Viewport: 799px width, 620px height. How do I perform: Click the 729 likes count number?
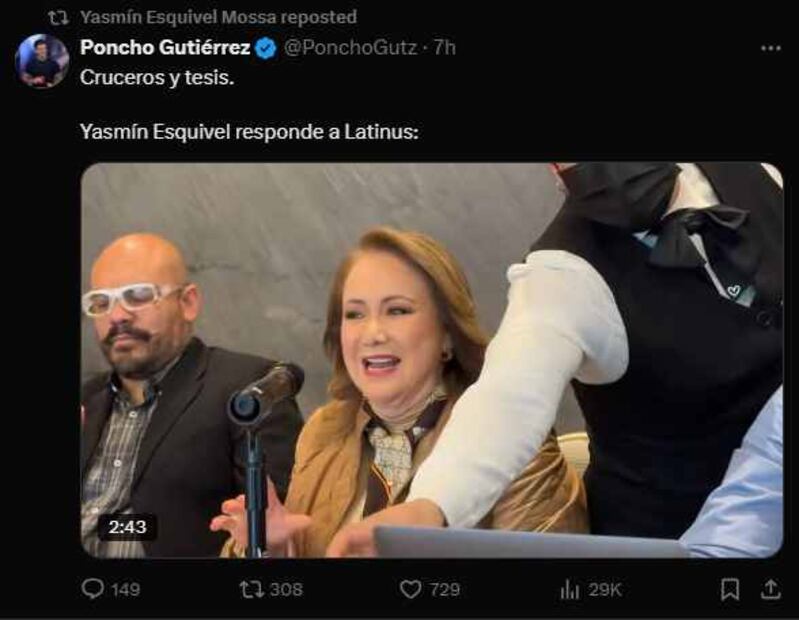(444, 589)
